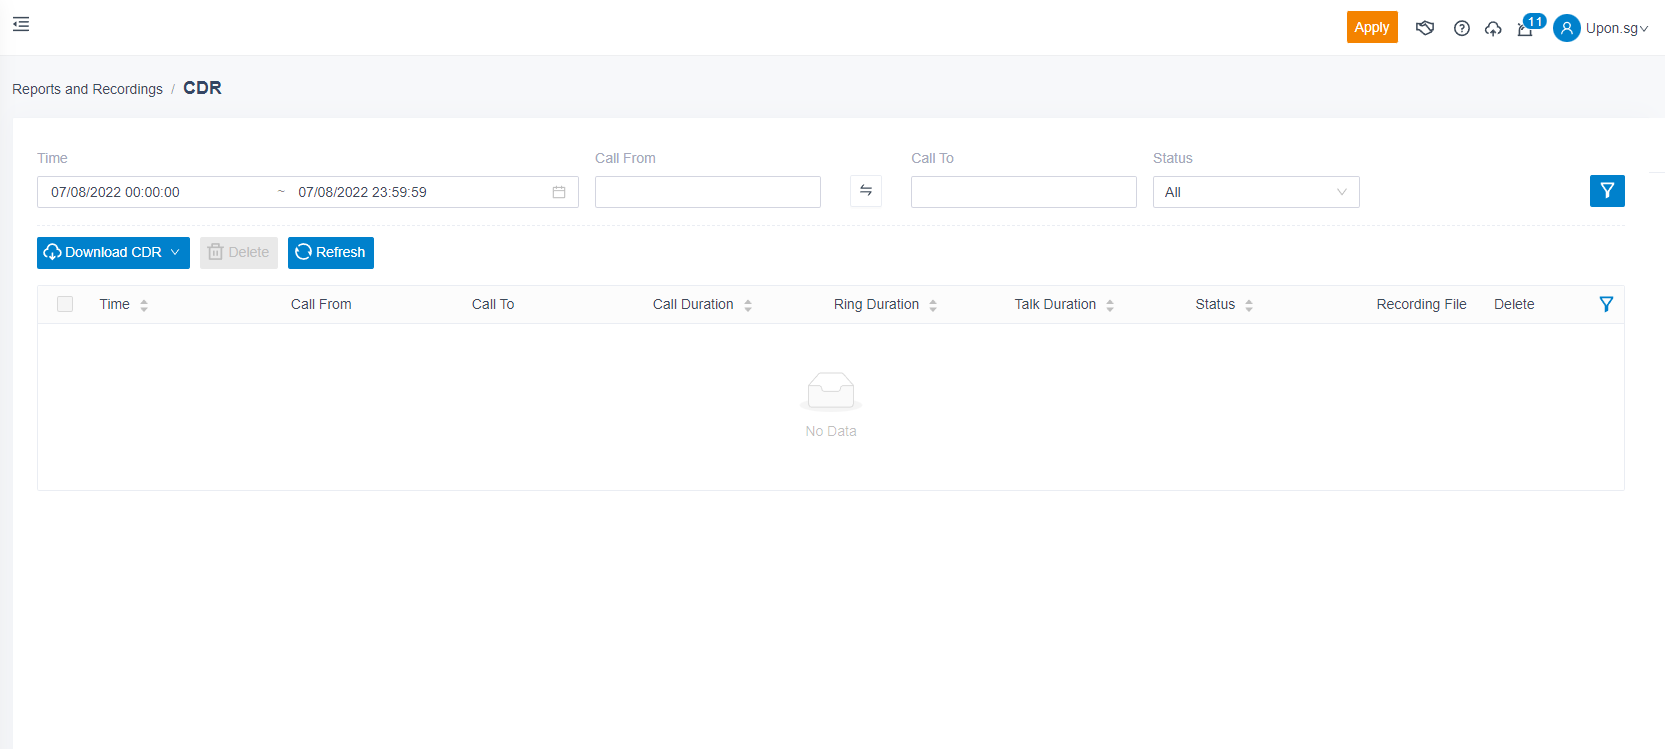Open notifications with badge 11
Image resolution: width=1665 pixels, height=749 pixels.
[1526, 28]
